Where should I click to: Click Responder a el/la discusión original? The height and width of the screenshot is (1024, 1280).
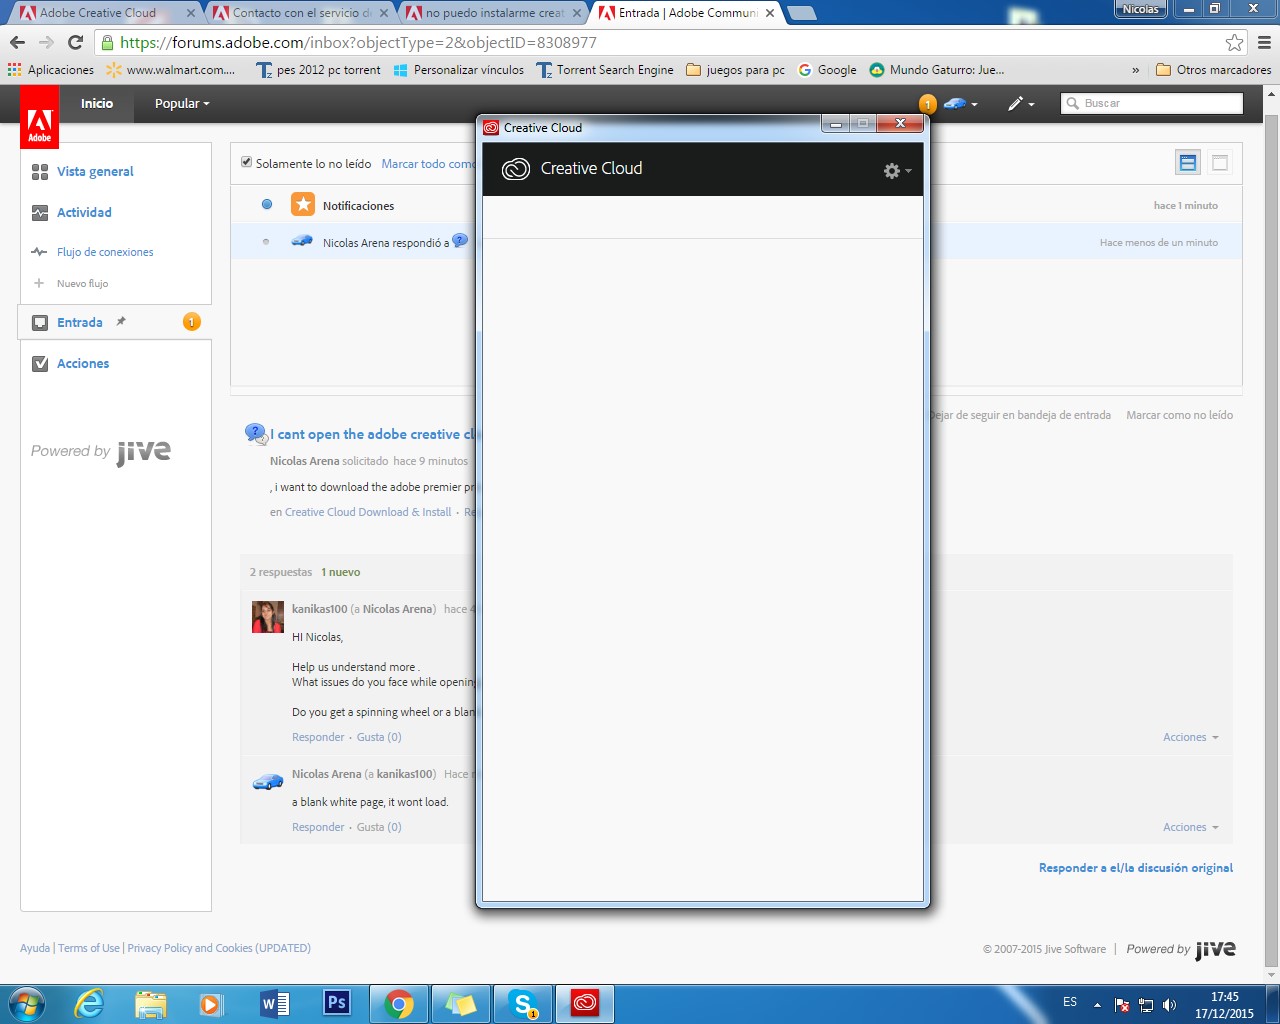click(x=1136, y=868)
